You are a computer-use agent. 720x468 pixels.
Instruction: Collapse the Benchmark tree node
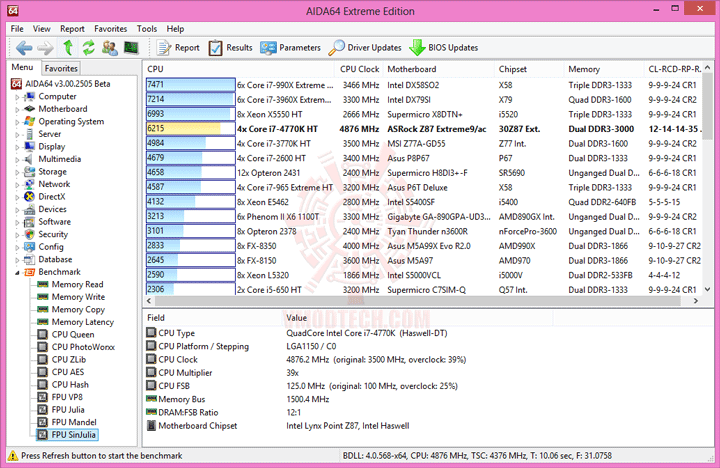17,273
